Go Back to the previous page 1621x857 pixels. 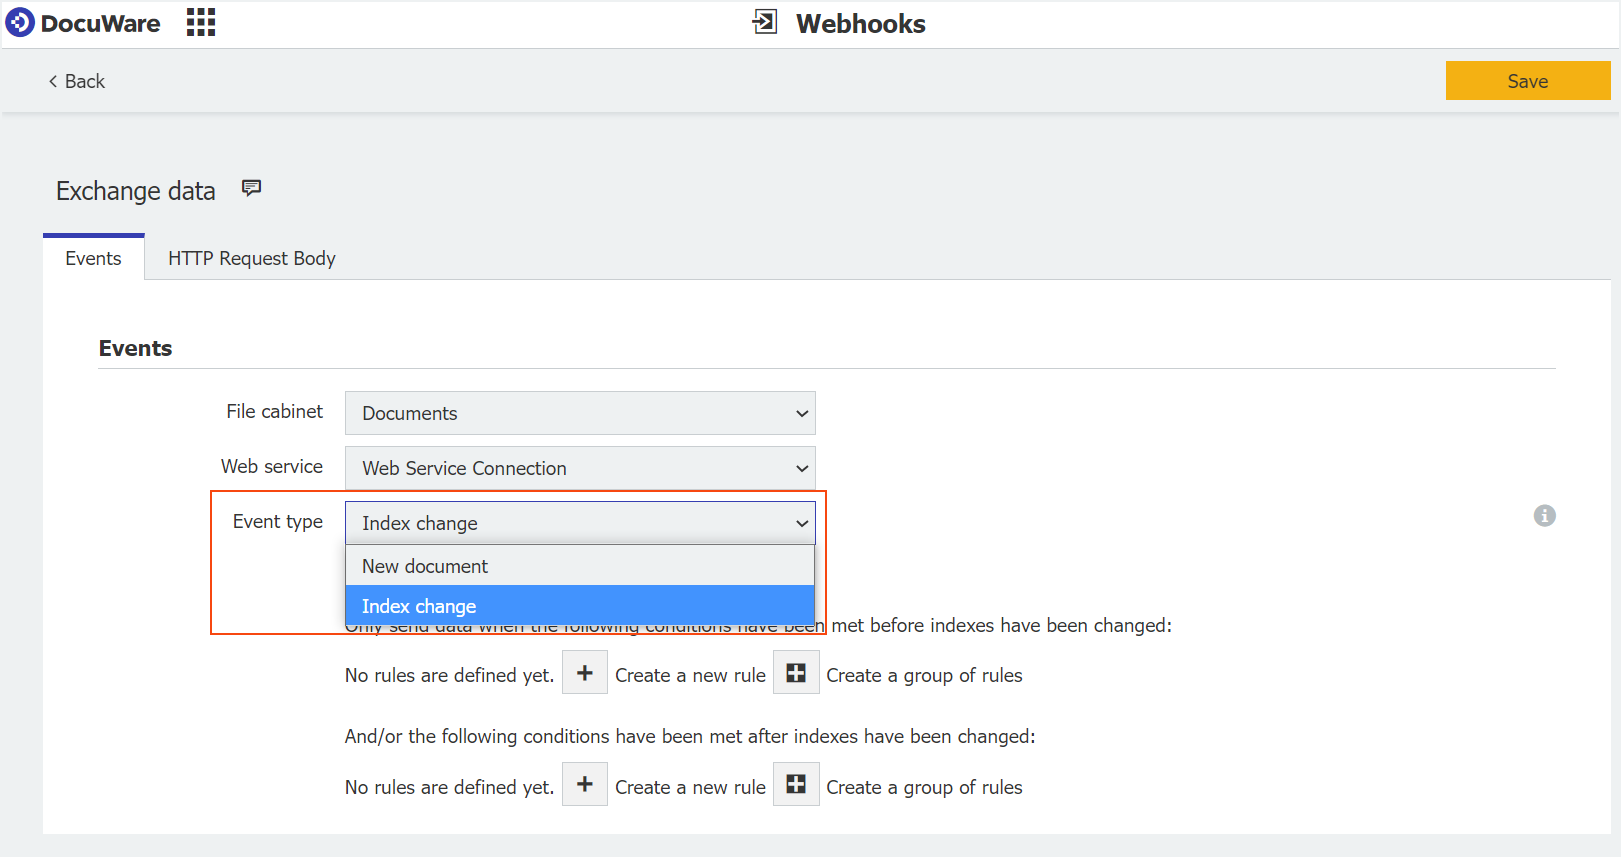click(76, 81)
